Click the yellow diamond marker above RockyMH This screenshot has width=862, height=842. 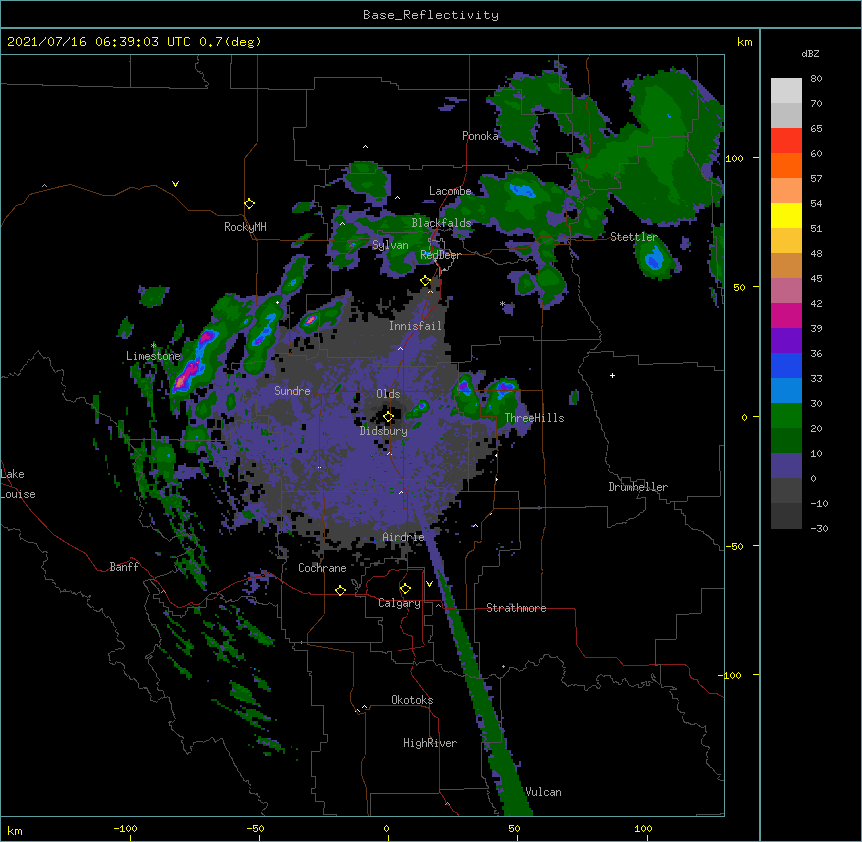pos(250,204)
